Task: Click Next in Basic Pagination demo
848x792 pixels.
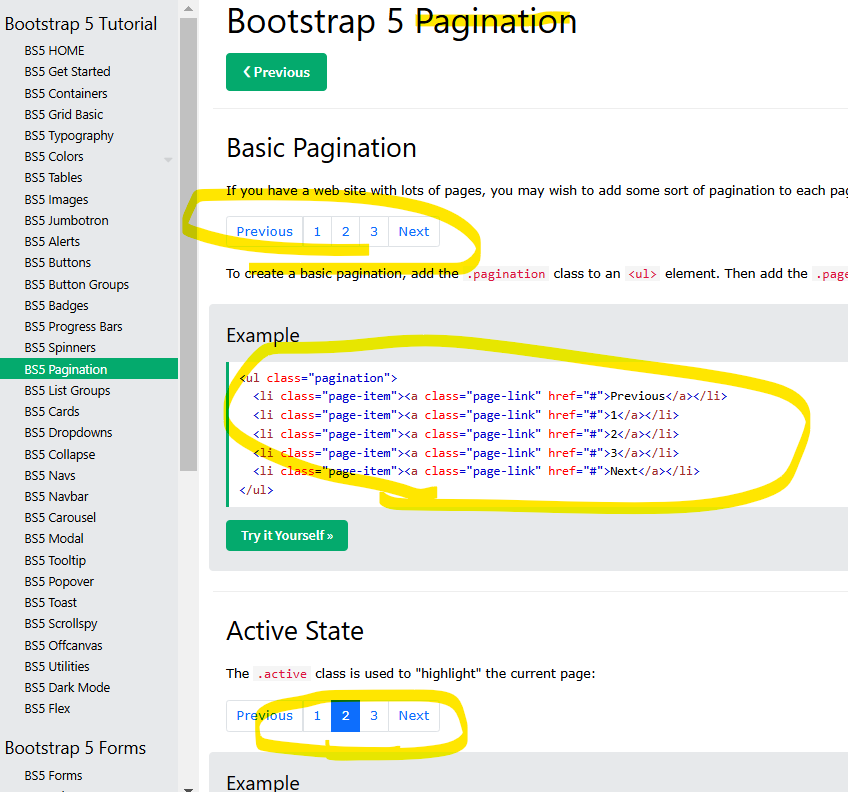Action: [414, 232]
